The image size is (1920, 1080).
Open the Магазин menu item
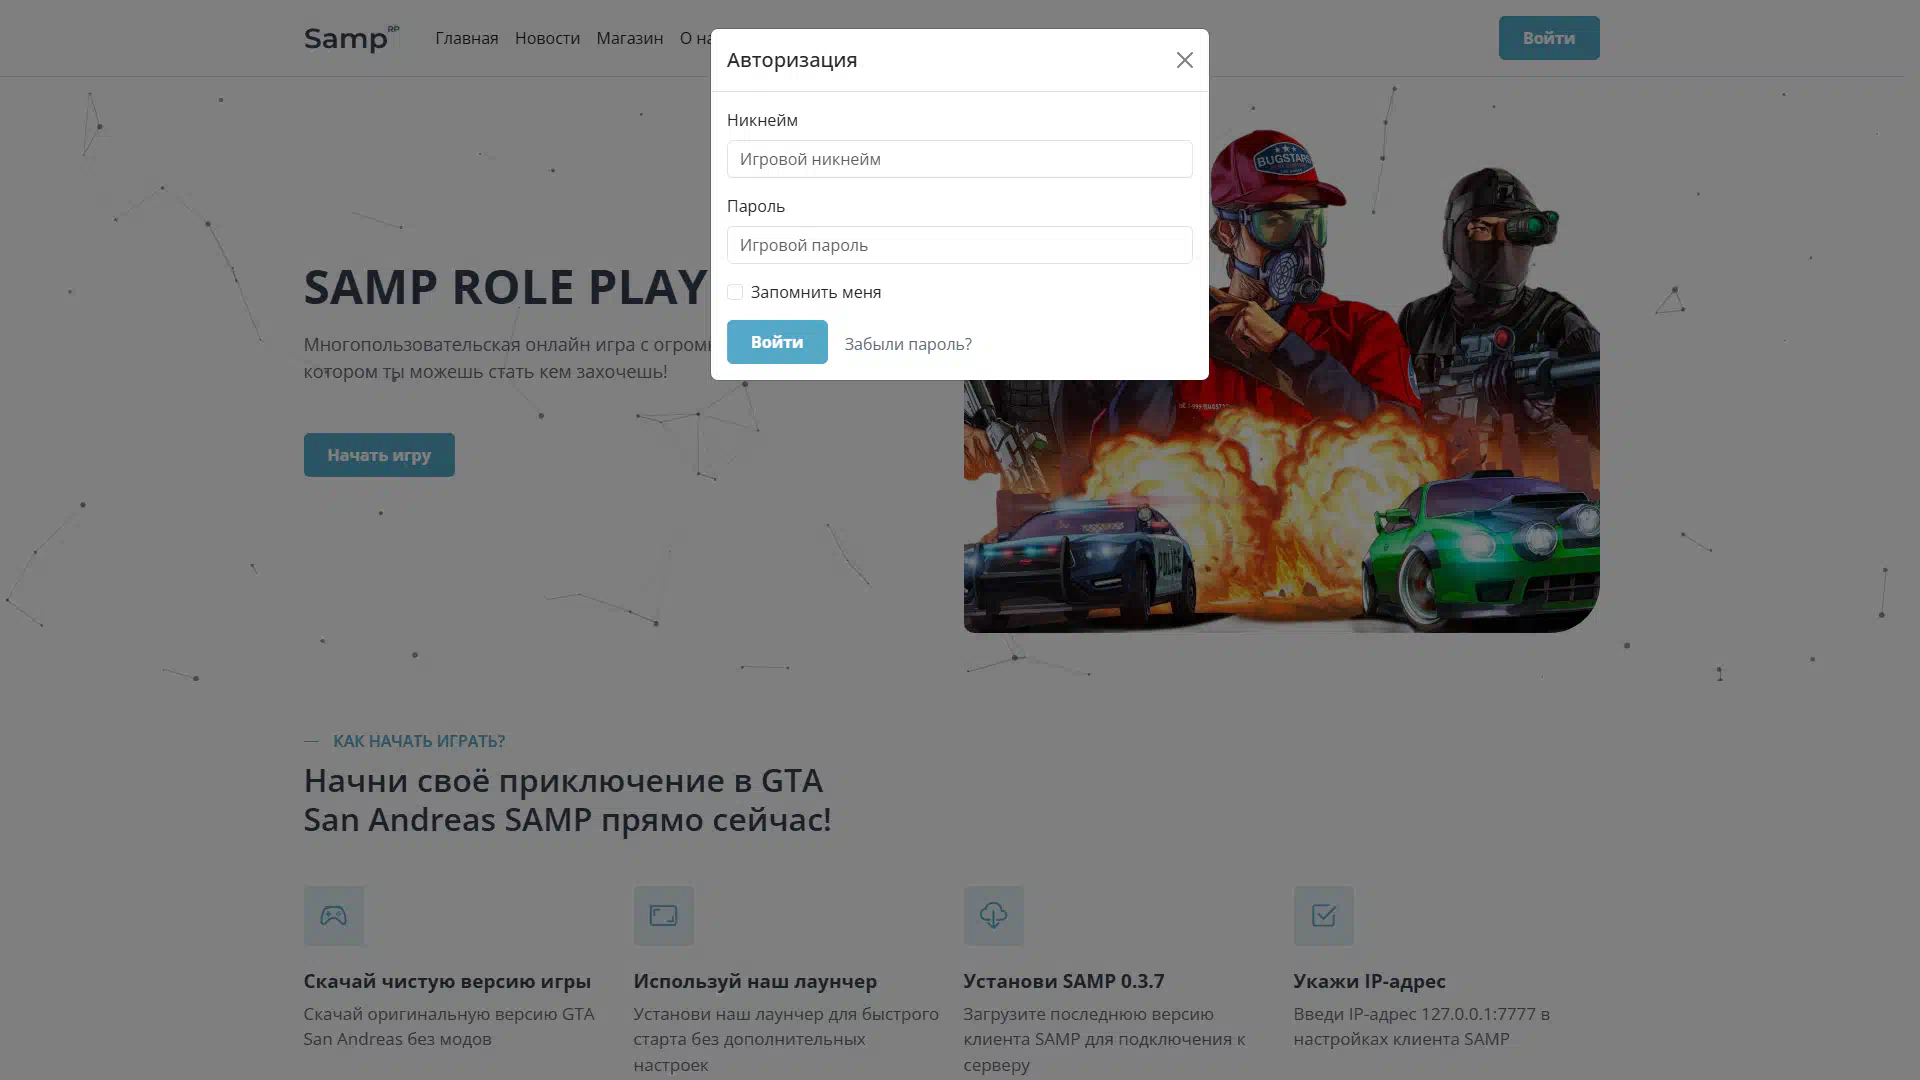(629, 38)
